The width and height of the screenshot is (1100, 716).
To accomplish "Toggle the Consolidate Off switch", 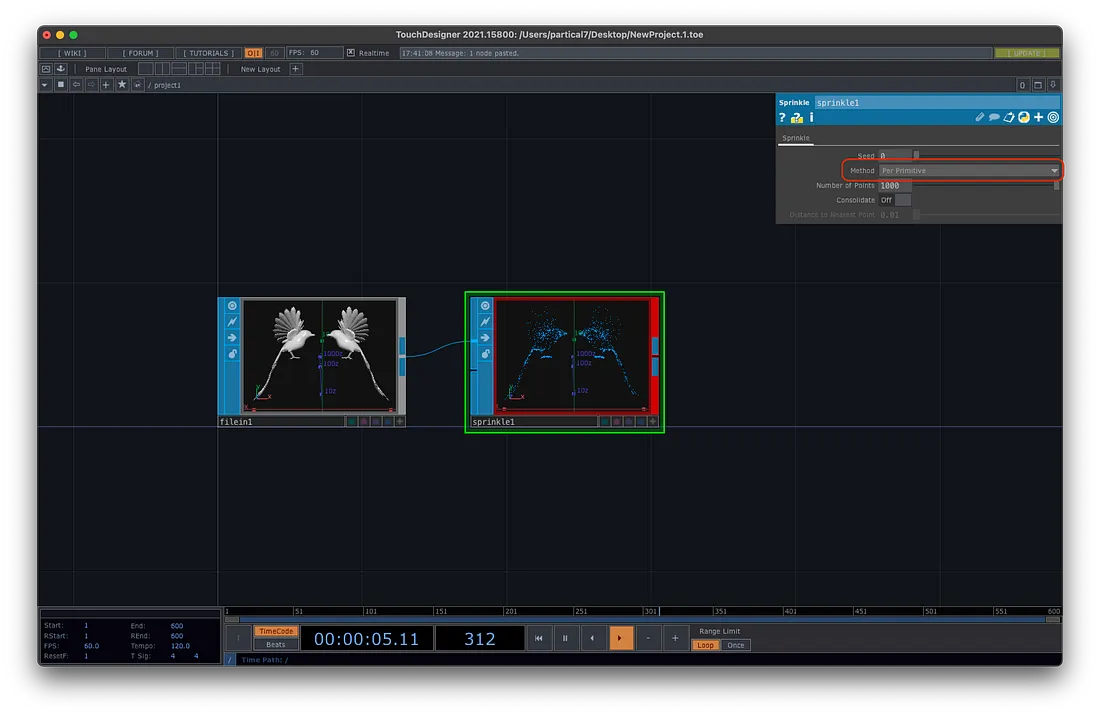I will 895,200.
